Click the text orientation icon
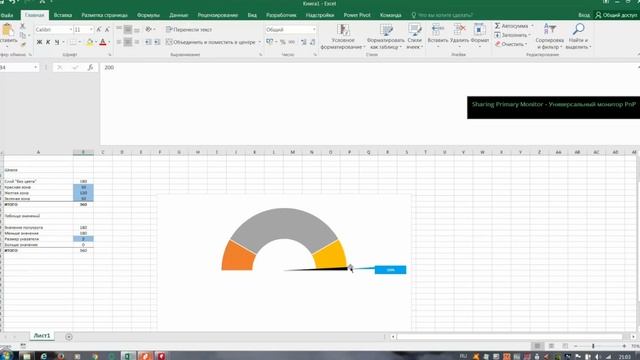 click(x=149, y=29)
